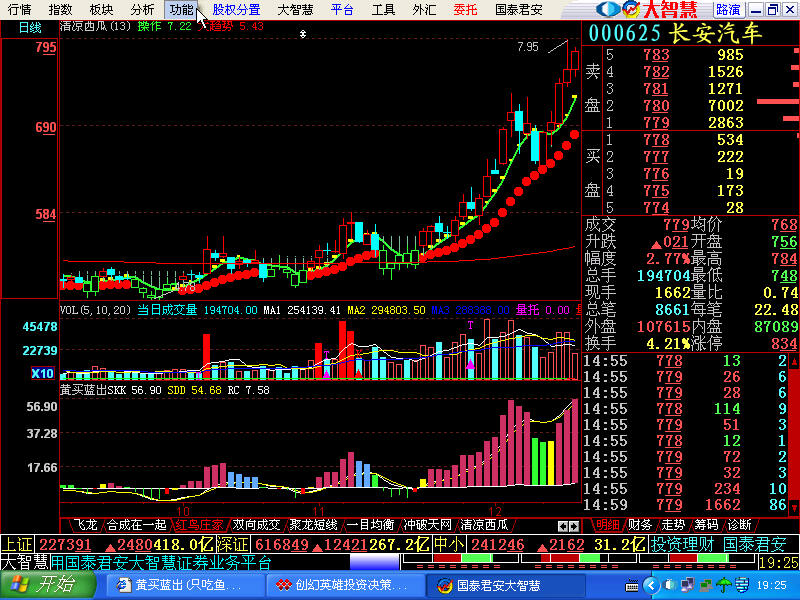Switch to the 红鸟庄家 indicator tab
The height and width of the screenshot is (600, 800).
199,525
